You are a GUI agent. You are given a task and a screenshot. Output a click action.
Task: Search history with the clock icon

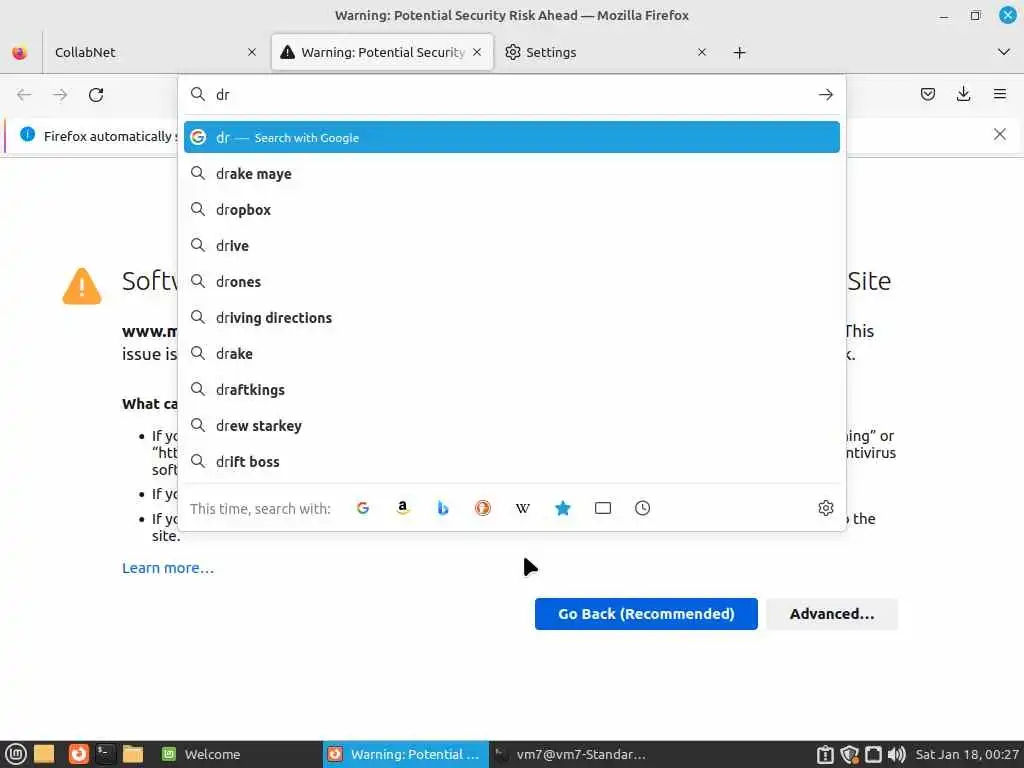(643, 508)
